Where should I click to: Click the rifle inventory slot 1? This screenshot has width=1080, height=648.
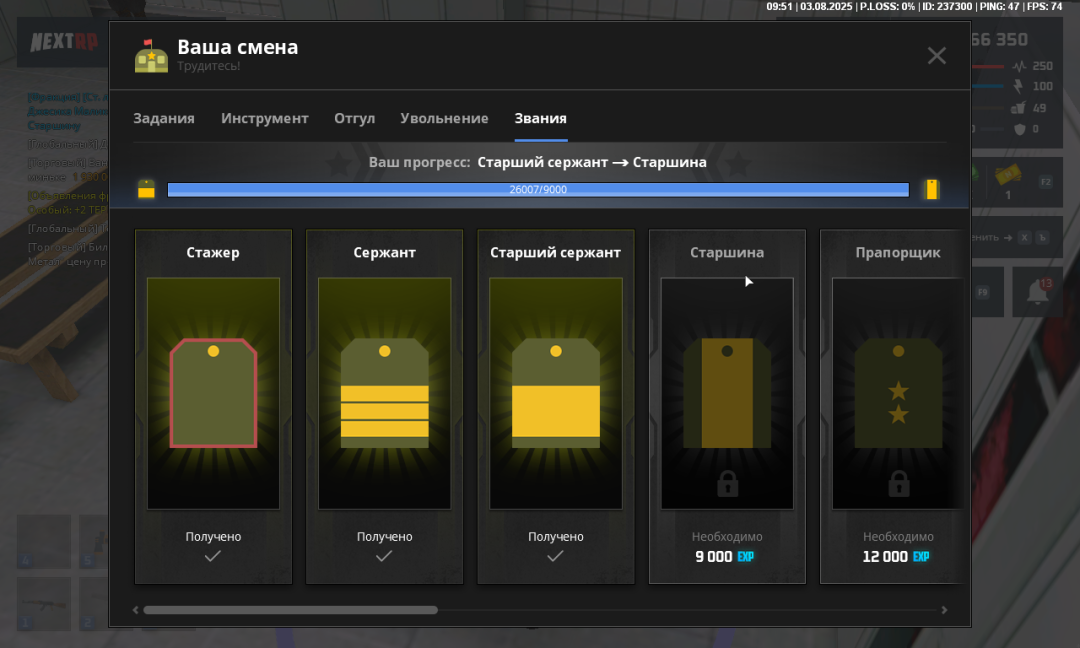pyautogui.click(x=43, y=605)
